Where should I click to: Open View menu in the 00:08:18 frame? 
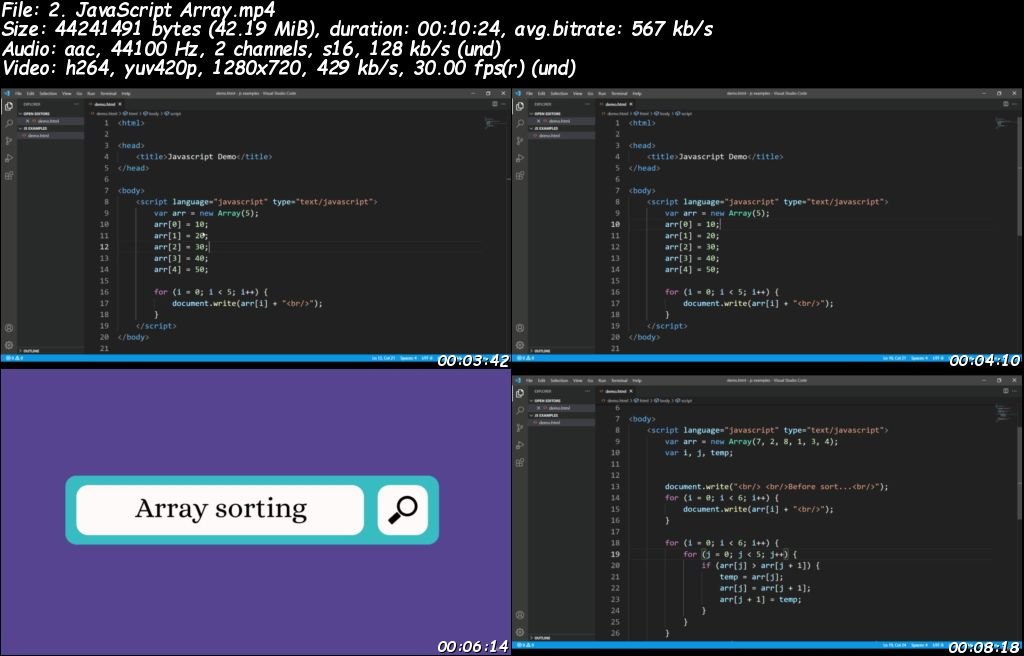[578, 380]
